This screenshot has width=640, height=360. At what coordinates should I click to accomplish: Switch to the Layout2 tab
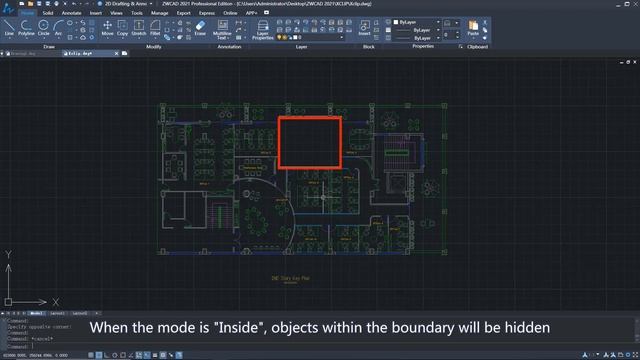click(80, 313)
